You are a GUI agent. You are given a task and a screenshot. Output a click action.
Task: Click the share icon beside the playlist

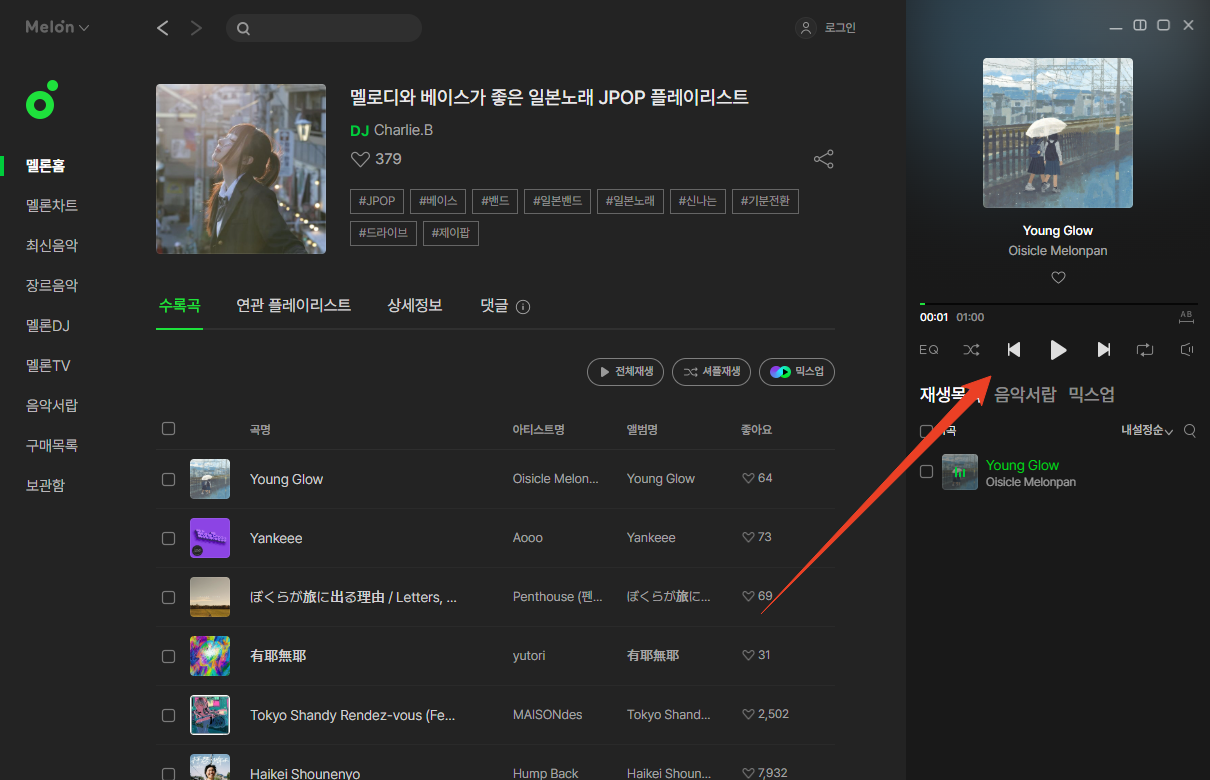pos(823,160)
